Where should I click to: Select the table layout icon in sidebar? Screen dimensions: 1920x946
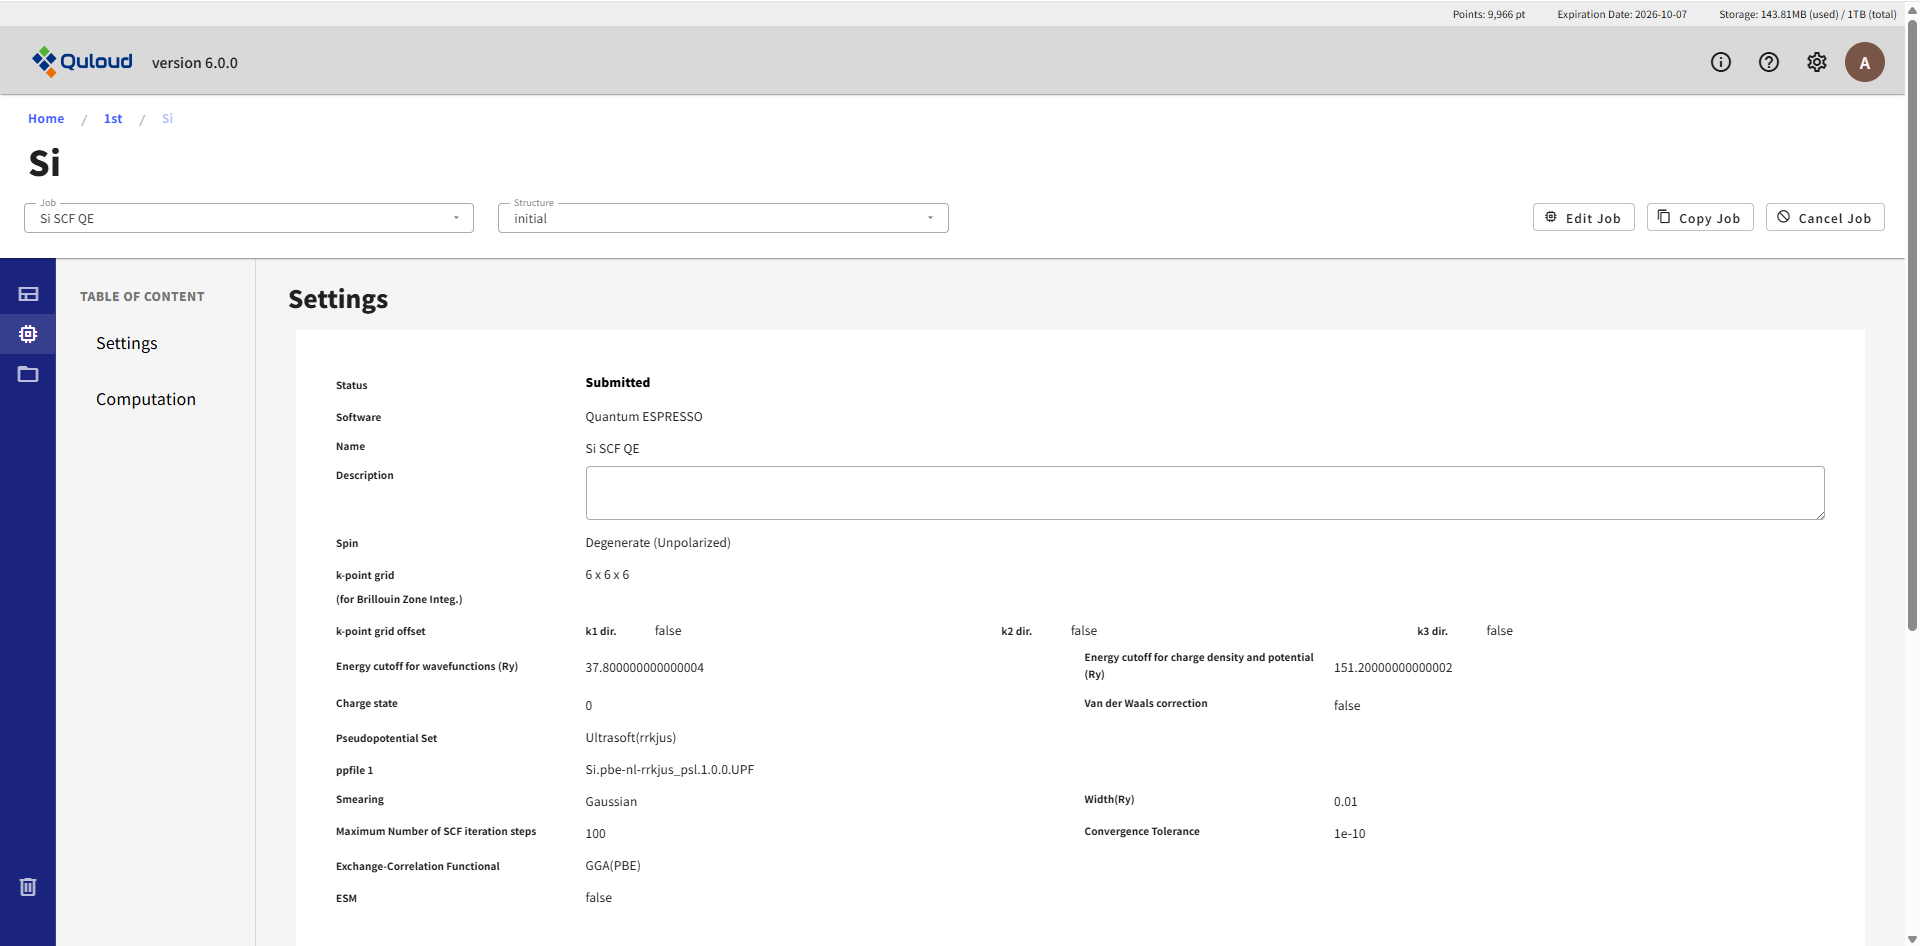coord(28,294)
